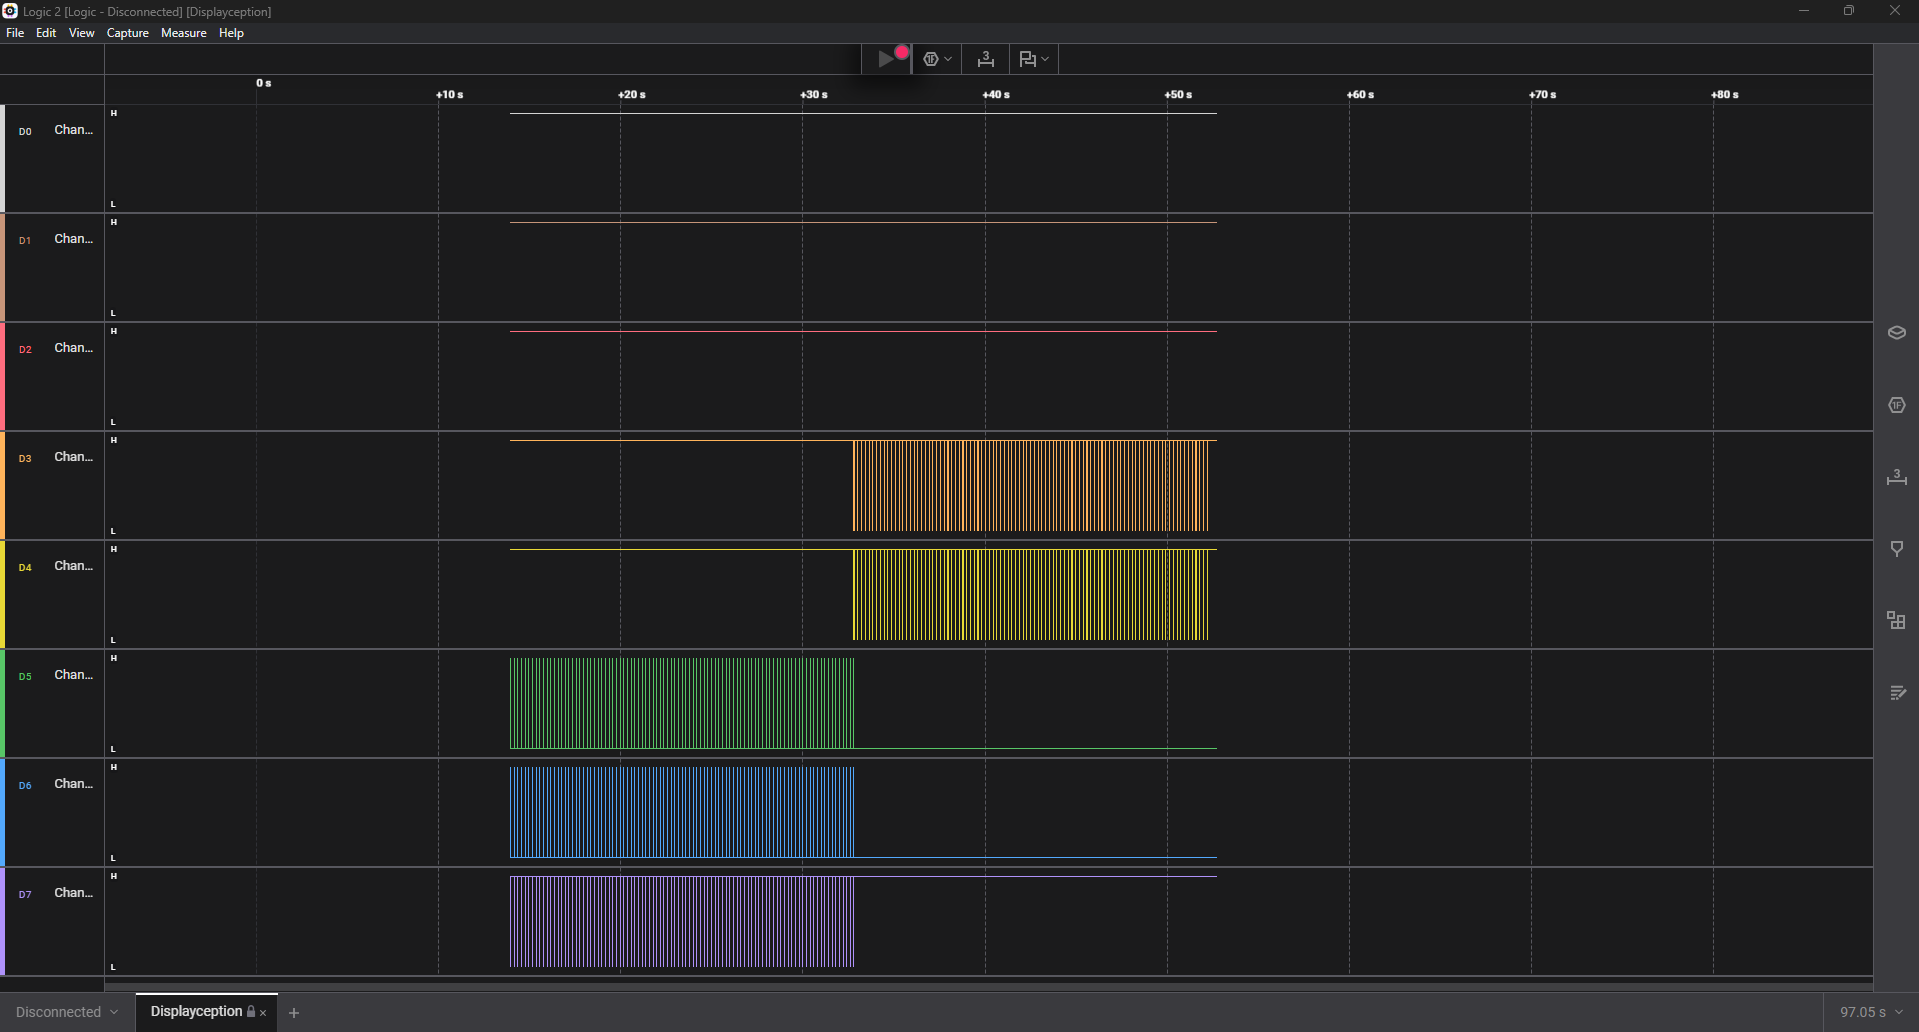Image resolution: width=1919 pixels, height=1032 pixels.
Task: Open Timing Markers panel in right sidebar
Action: [x=1896, y=477]
